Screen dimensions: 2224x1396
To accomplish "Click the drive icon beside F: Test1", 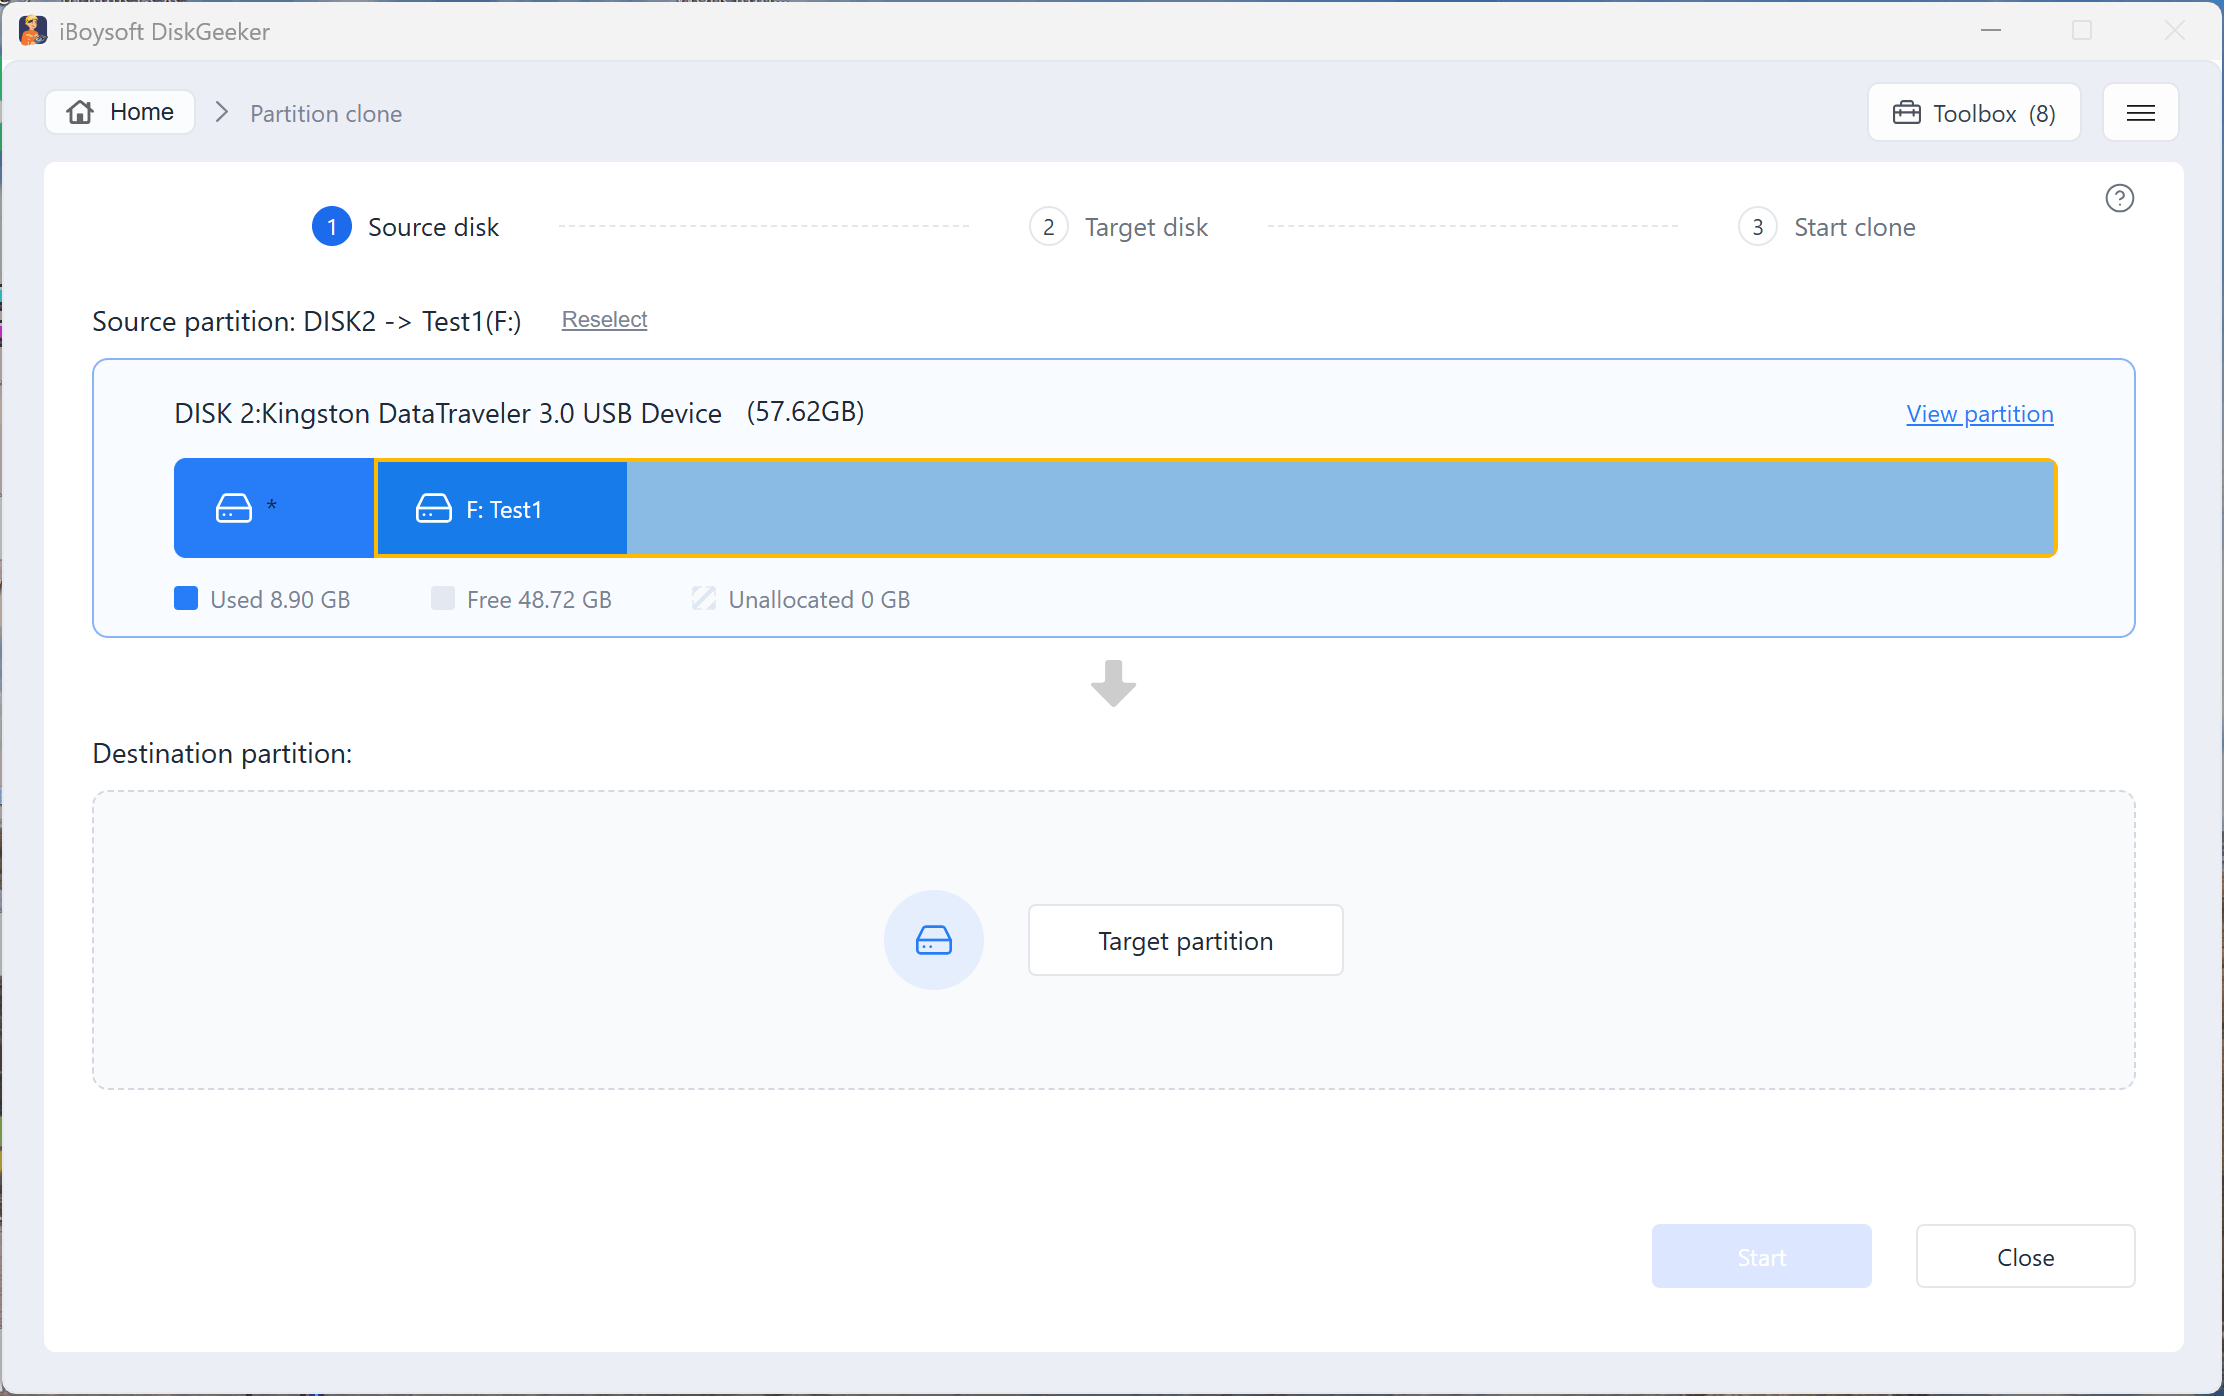I will (x=434, y=508).
